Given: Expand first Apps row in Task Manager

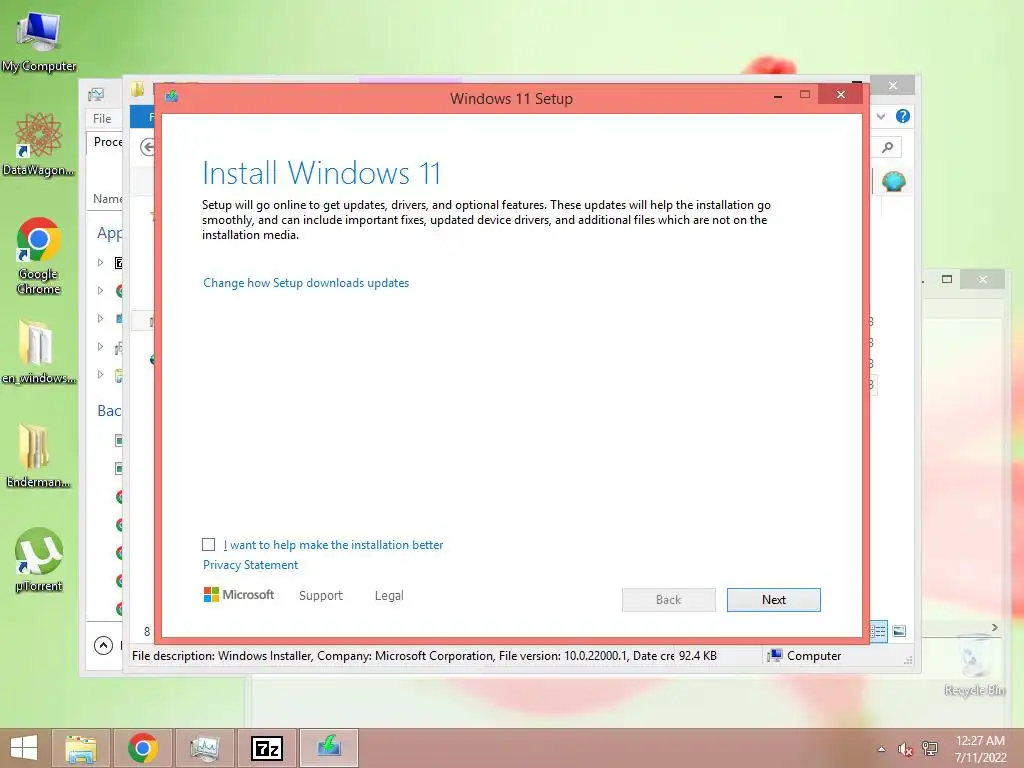Looking at the screenshot, I should [x=101, y=263].
